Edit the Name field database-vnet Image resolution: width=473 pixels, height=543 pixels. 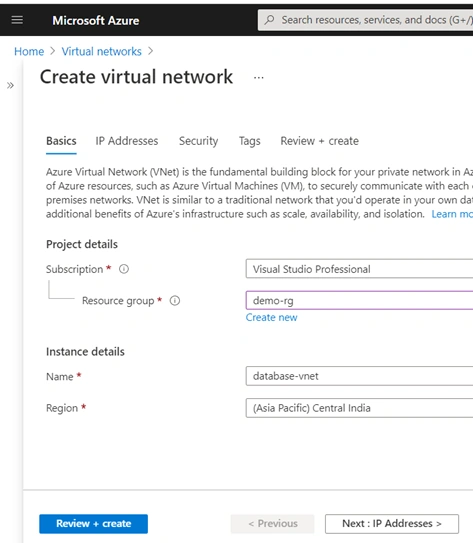click(x=359, y=376)
